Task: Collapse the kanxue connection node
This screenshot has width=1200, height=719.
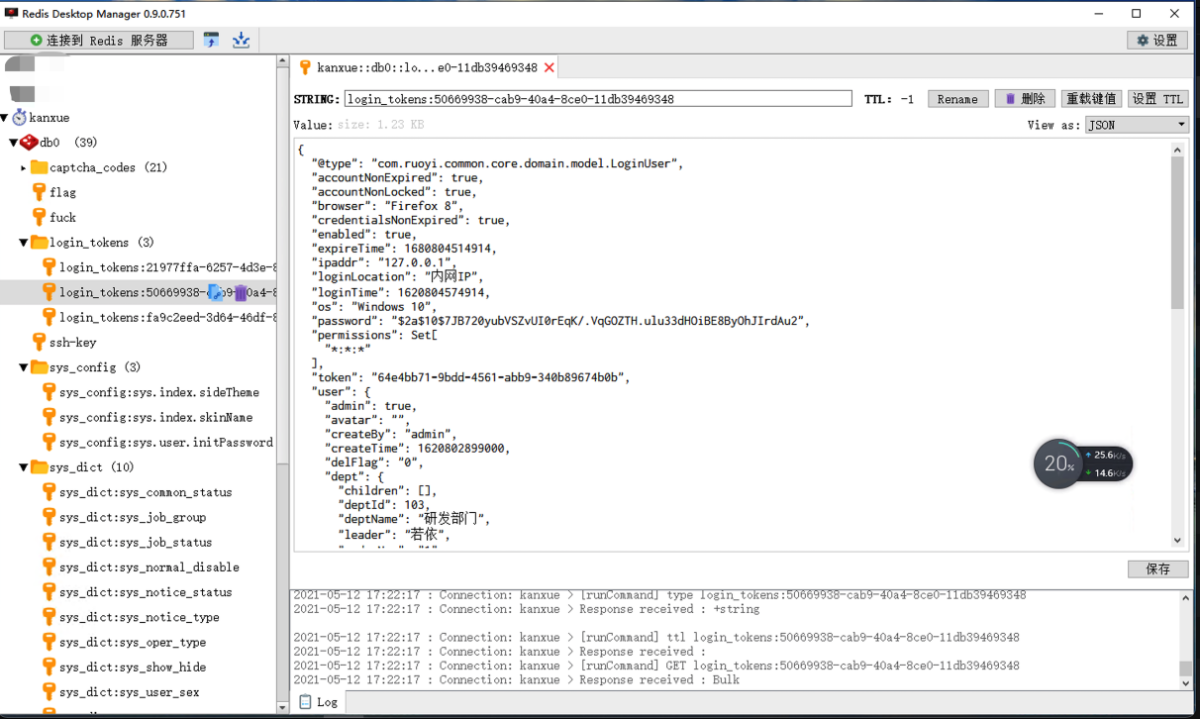Action: pyautogui.click(x=6, y=118)
